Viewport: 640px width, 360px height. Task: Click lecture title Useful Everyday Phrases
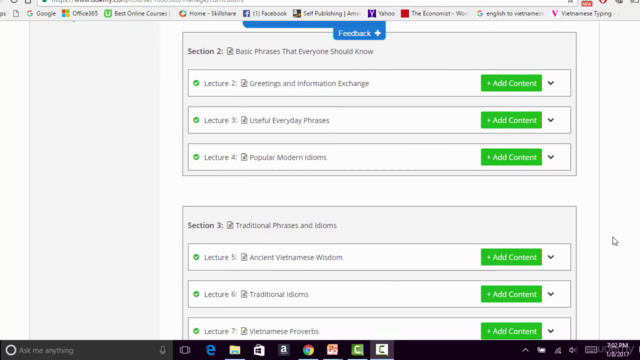289,120
